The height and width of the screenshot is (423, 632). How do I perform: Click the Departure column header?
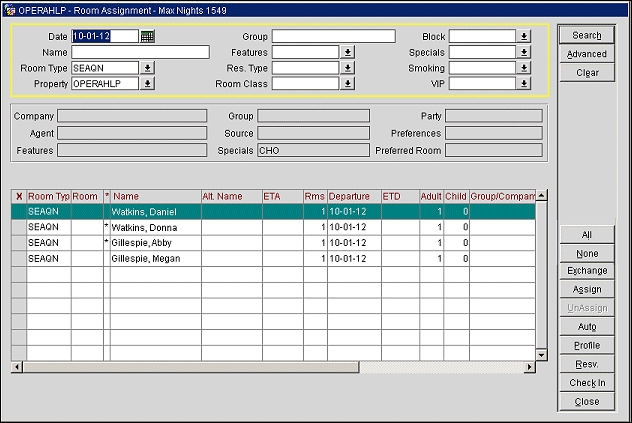point(353,196)
